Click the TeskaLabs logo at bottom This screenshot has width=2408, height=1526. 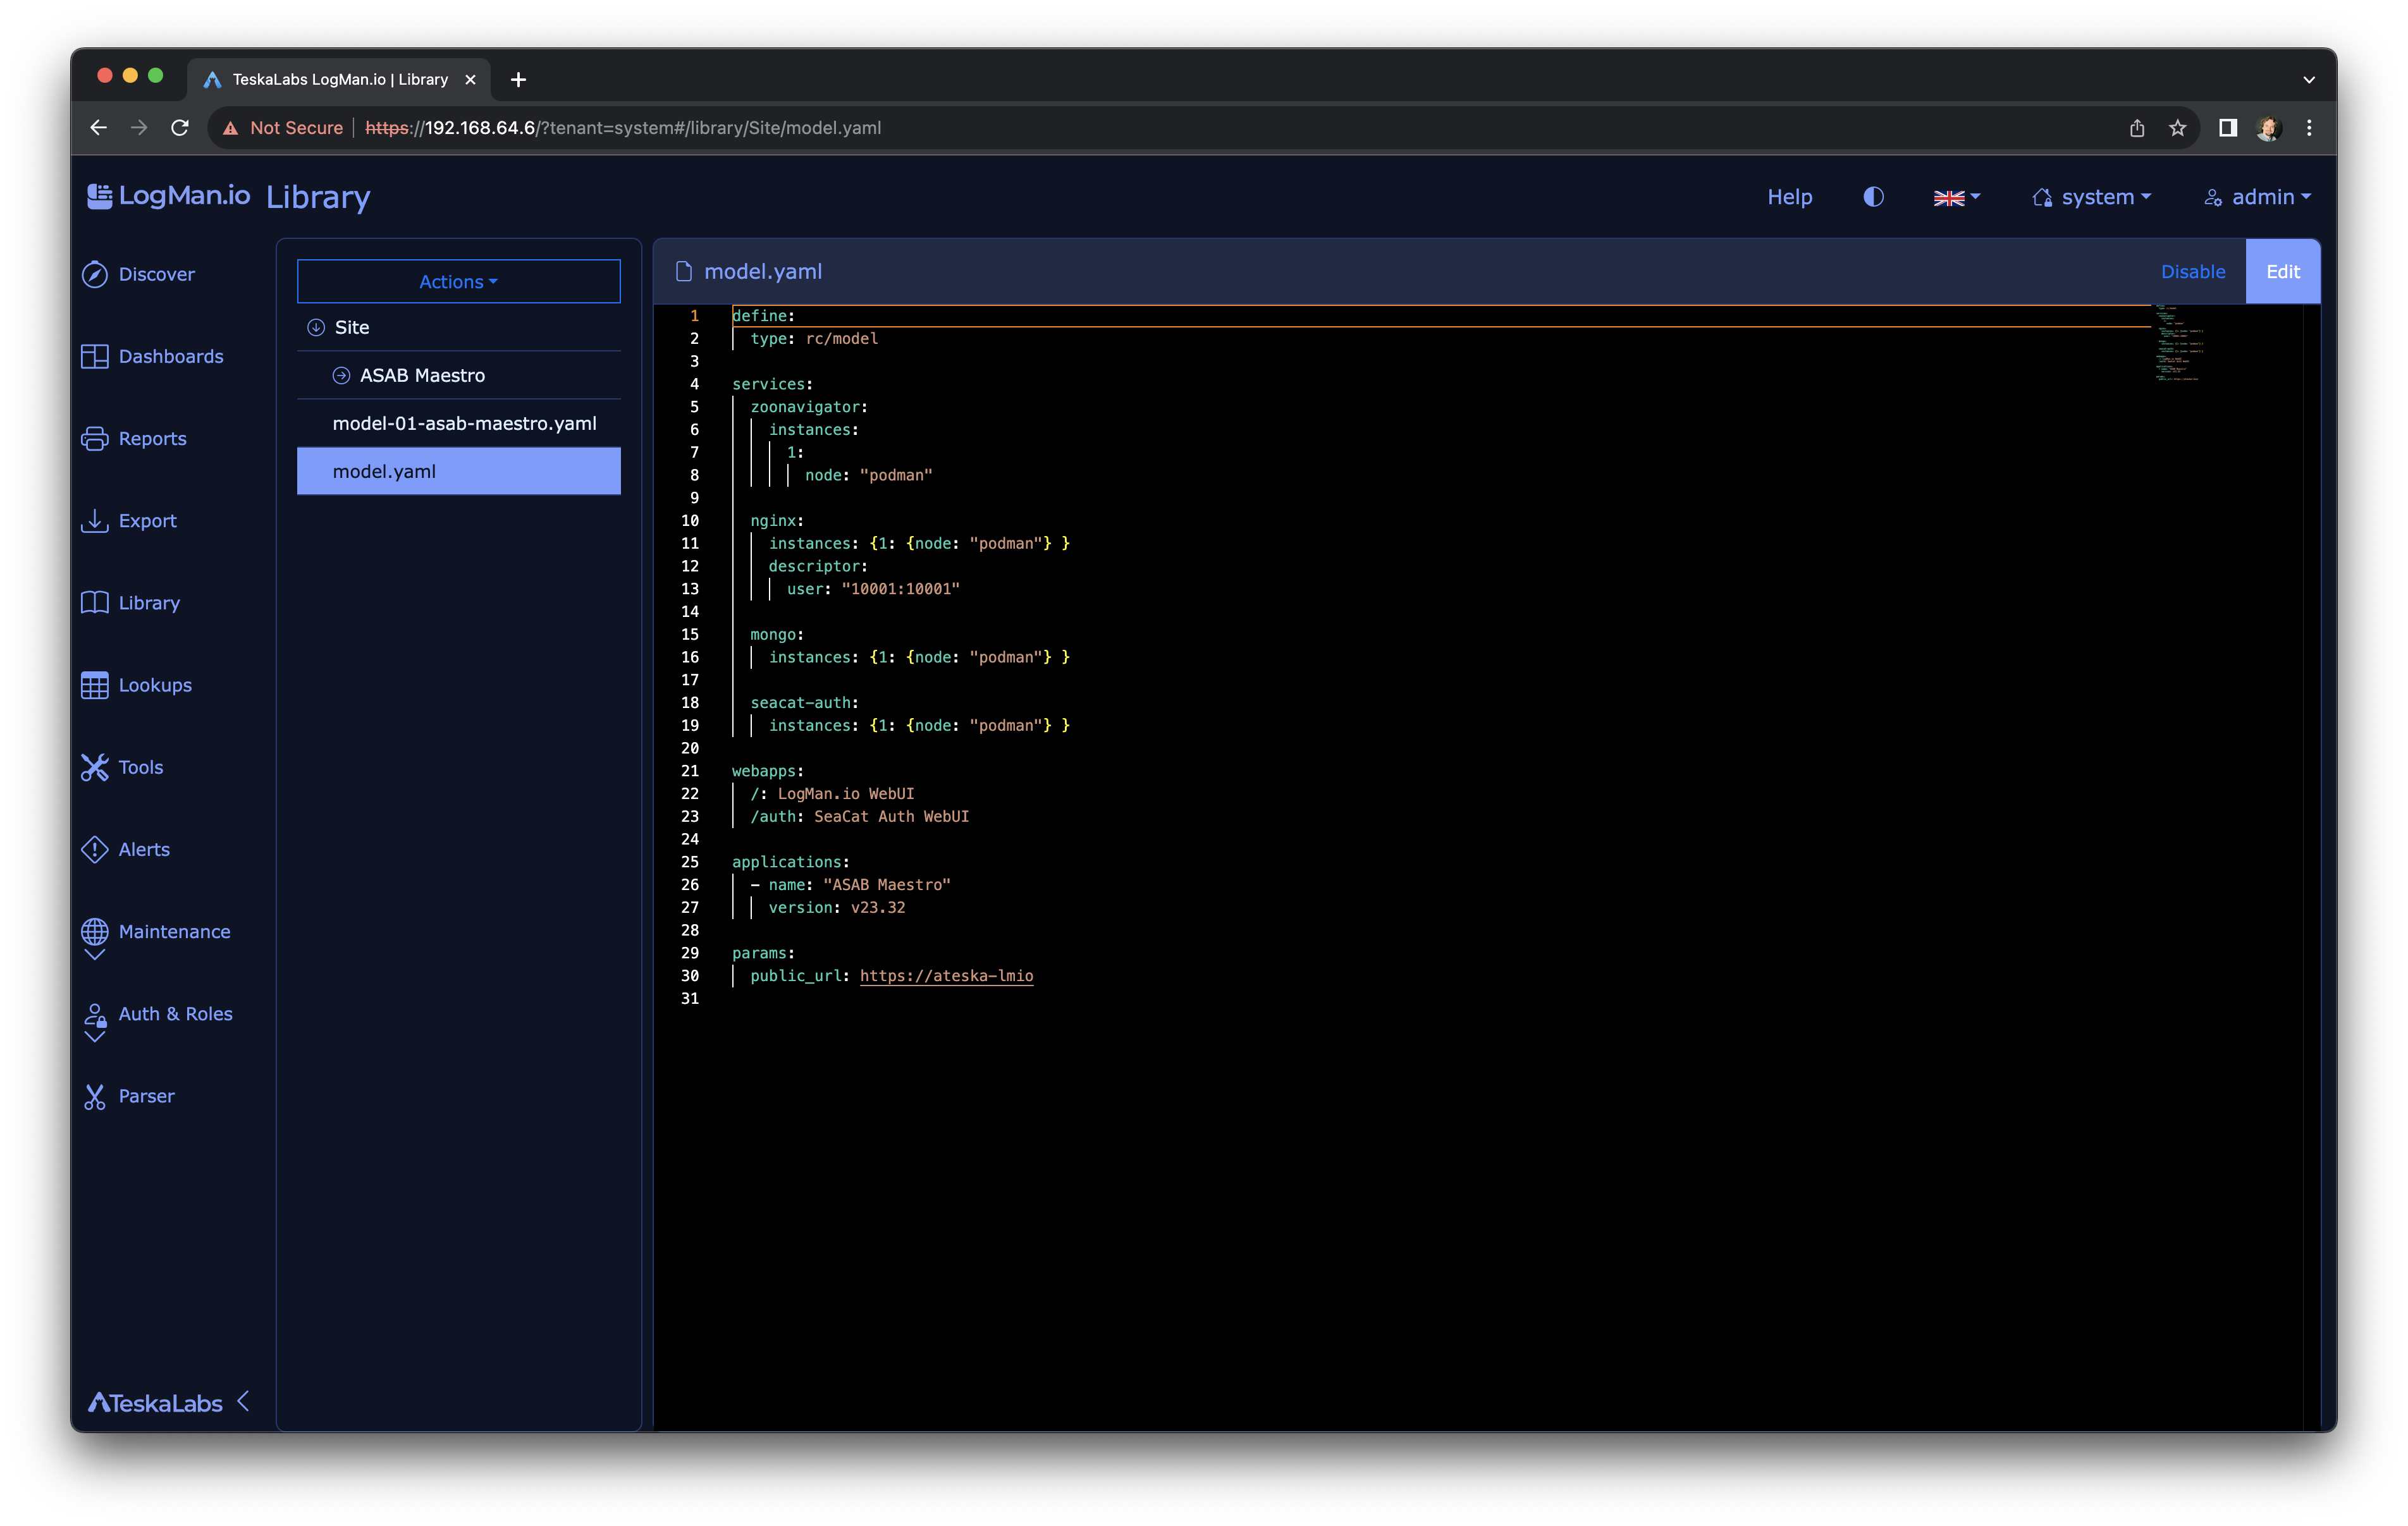(156, 1403)
